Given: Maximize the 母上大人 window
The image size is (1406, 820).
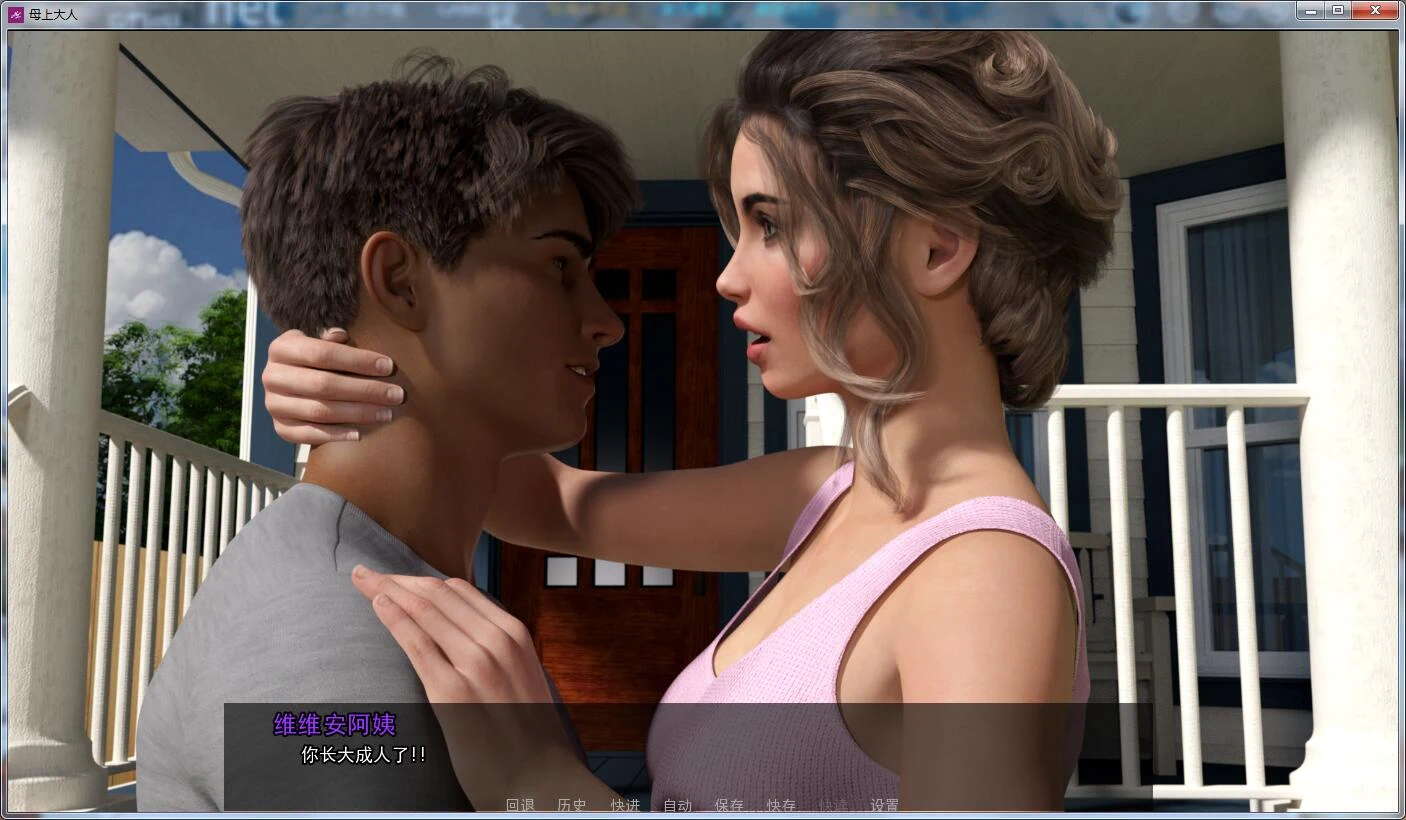Looking at the screenshot, I should click(x=1338, y=10).
